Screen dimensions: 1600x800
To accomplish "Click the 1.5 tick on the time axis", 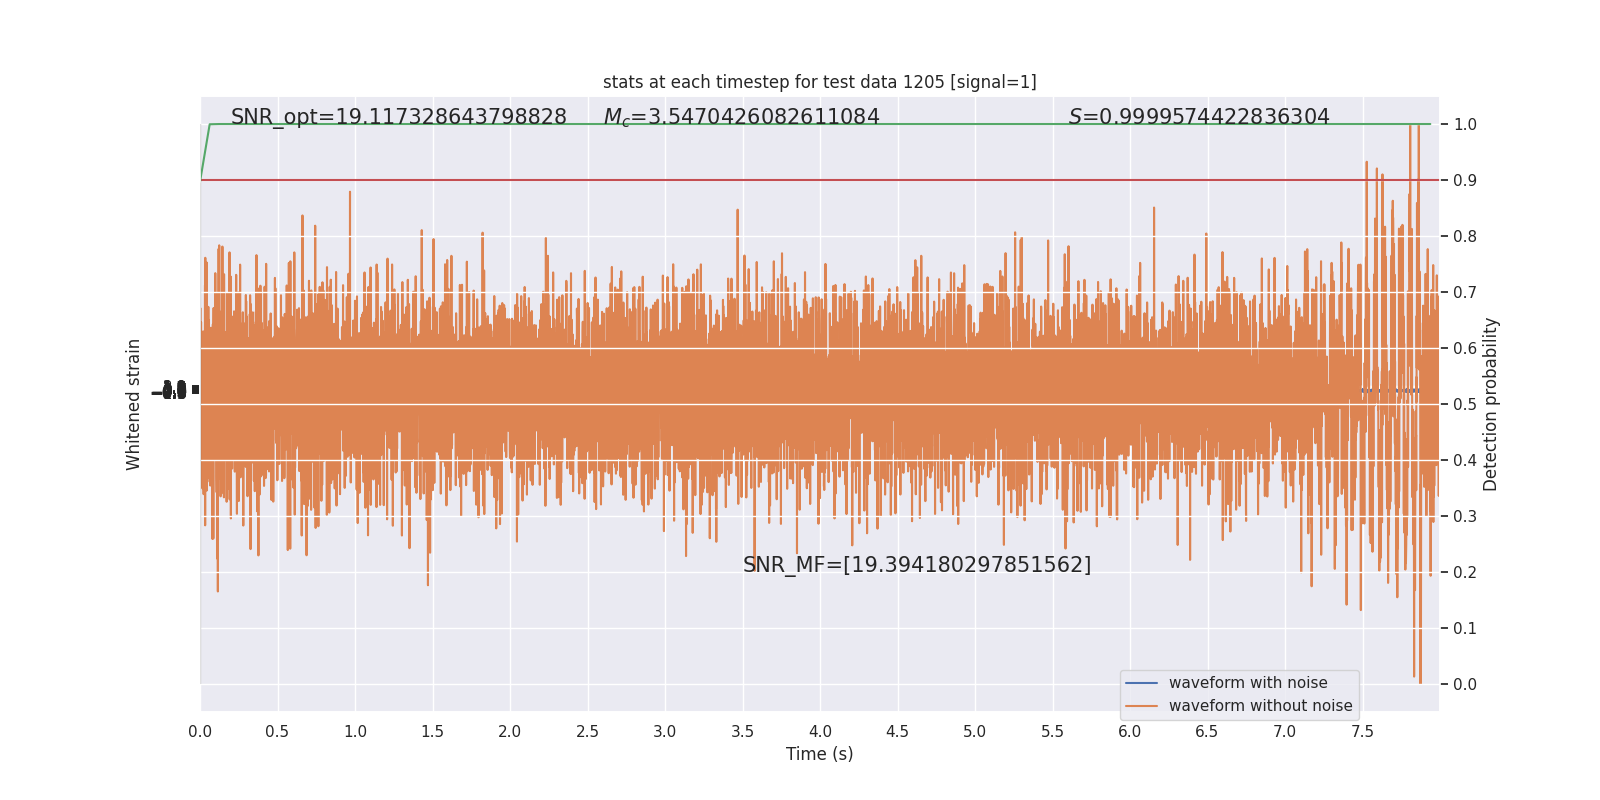I will [x=432, y=731].
